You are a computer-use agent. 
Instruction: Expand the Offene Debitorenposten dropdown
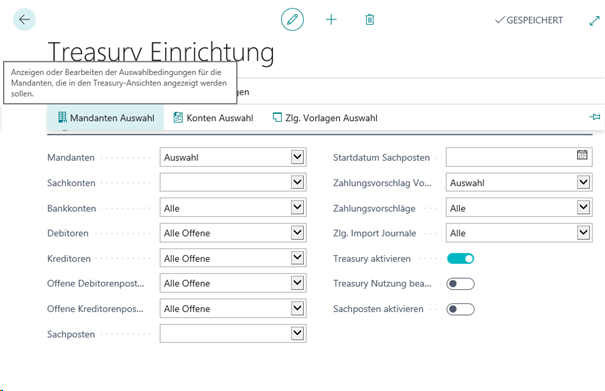click(x=297, y=283)
